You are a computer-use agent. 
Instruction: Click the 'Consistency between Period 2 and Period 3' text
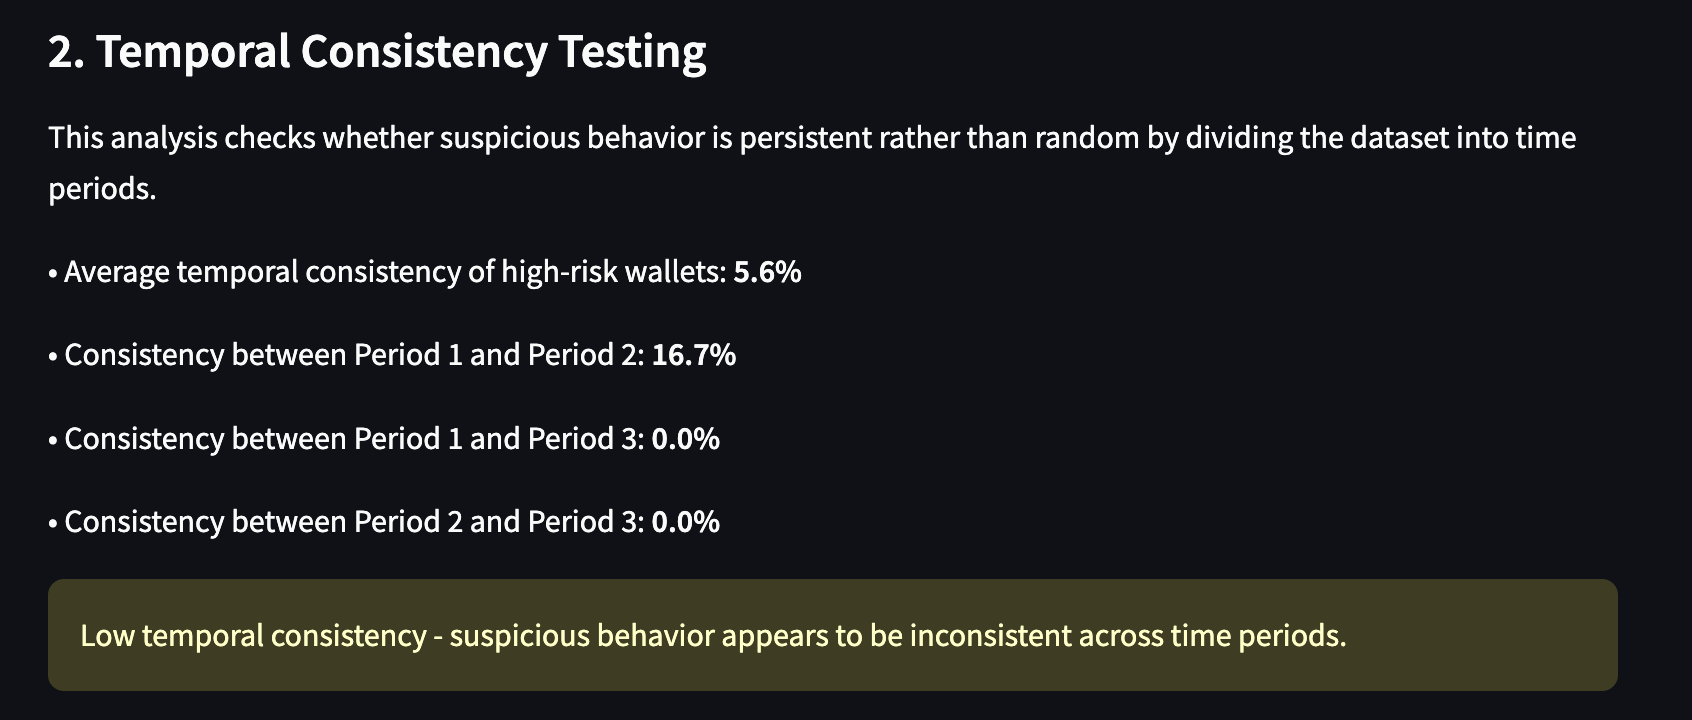[x=354, y=522]
